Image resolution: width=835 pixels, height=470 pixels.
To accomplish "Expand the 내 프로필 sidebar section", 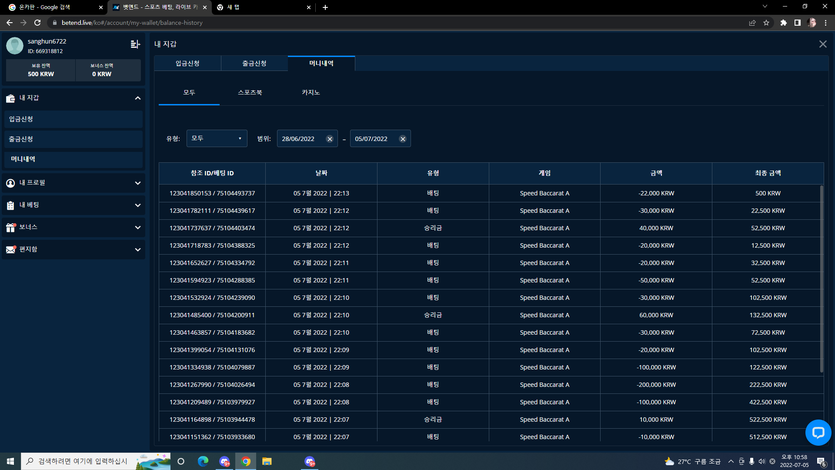I will tap(137, 183).
